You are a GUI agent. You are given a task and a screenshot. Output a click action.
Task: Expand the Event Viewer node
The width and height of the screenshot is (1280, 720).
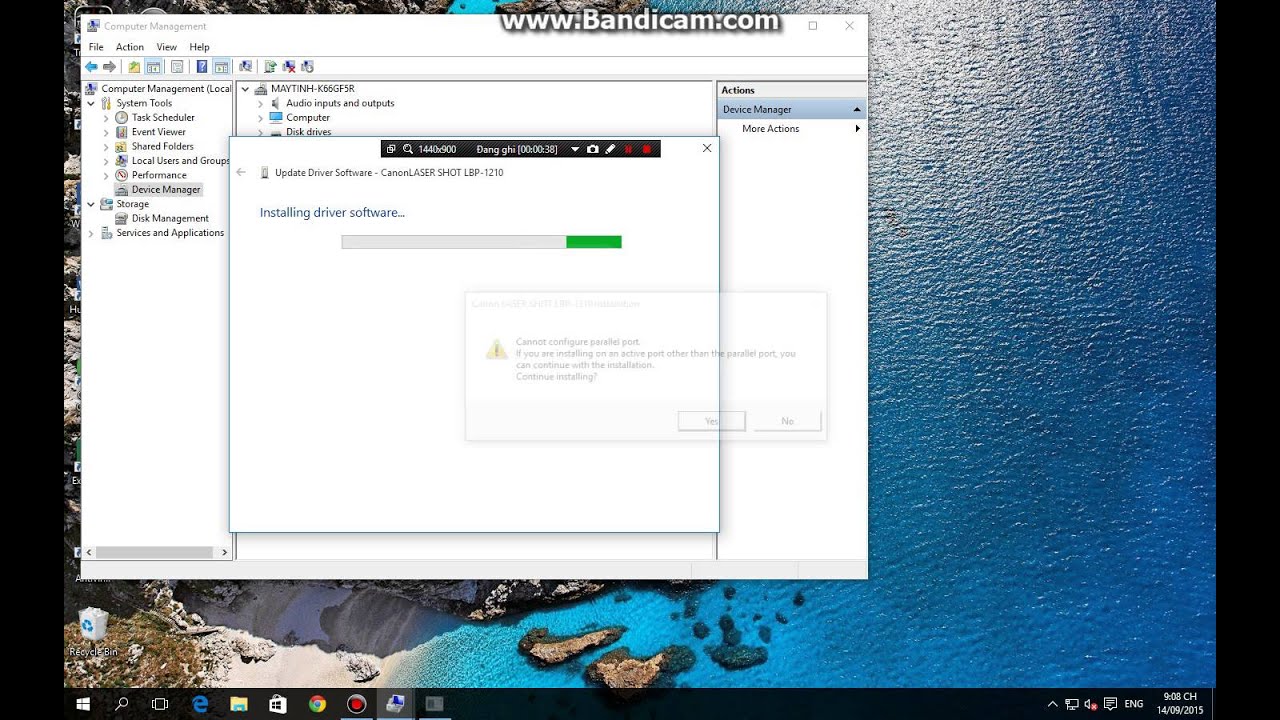(x=107, y=132)
